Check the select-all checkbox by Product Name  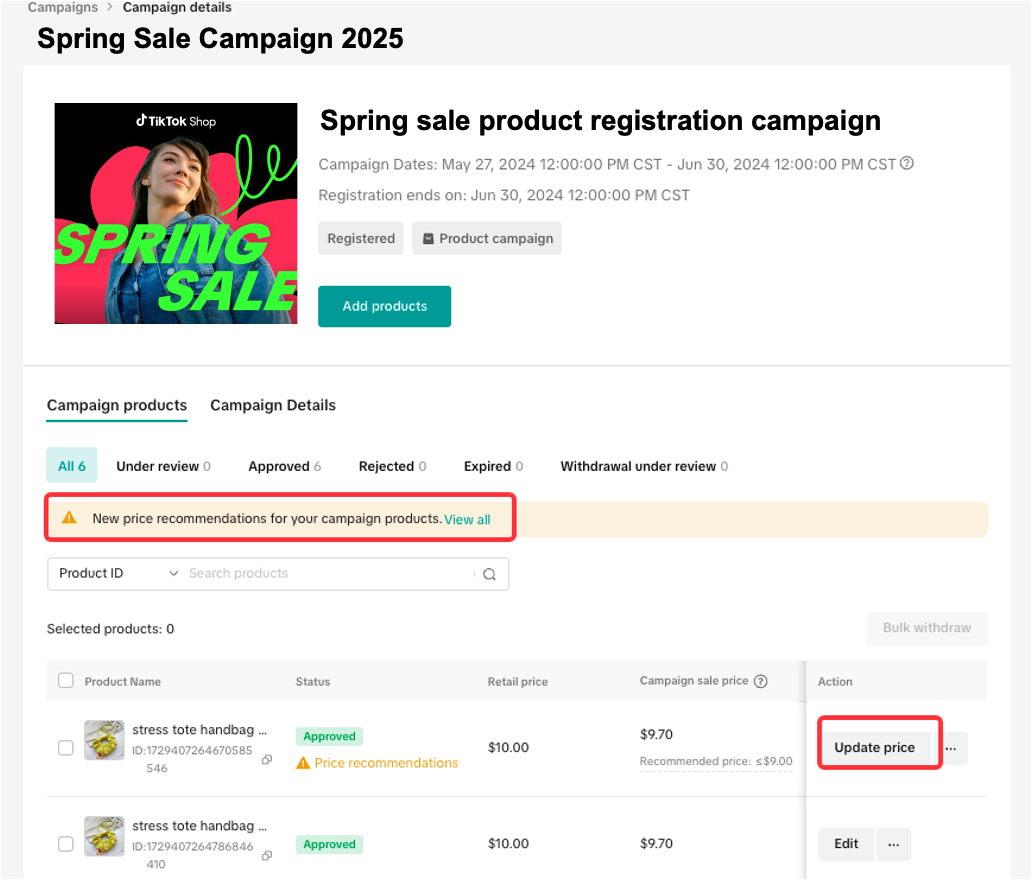[x=66, y=681]
